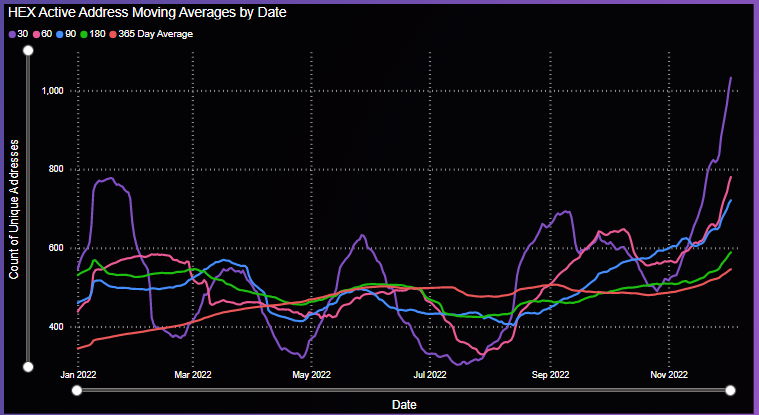The width and height of the screenshot is (759, 415).
Task: Click the top handle of the vertical range slider
Action: pyautogui.click(x=29, y=50)
